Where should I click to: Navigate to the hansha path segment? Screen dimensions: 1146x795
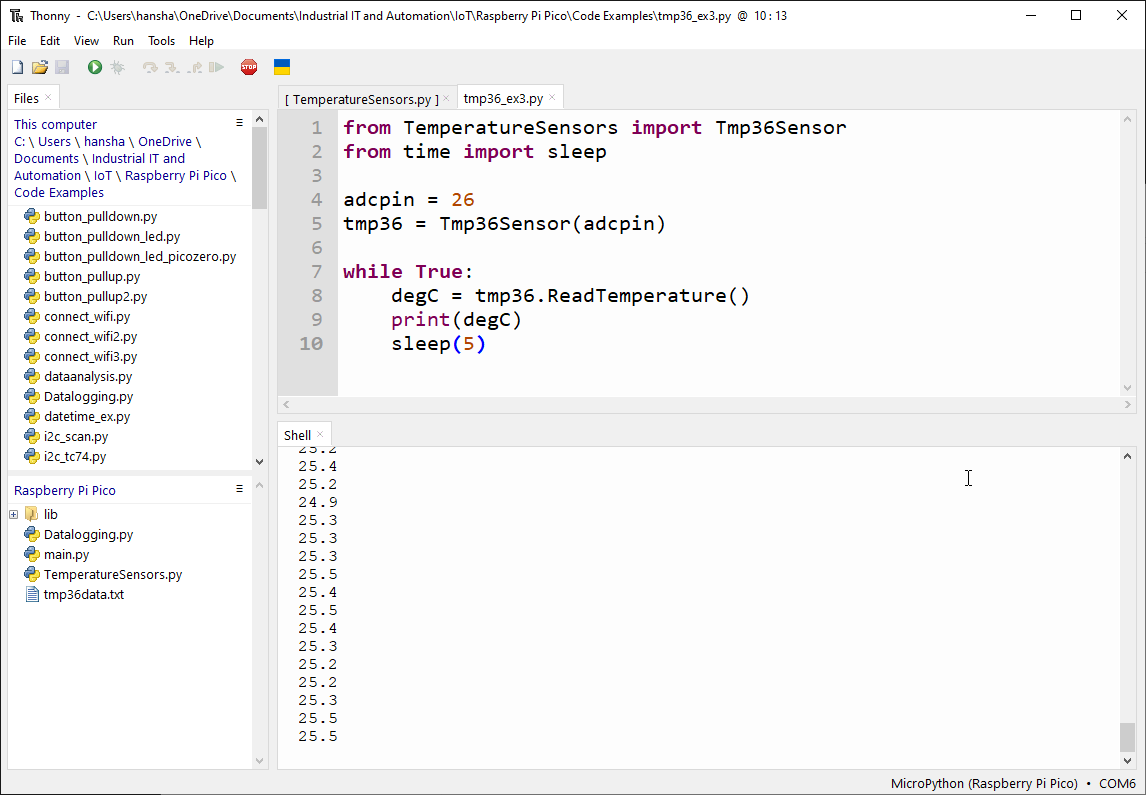coord(105,141)
